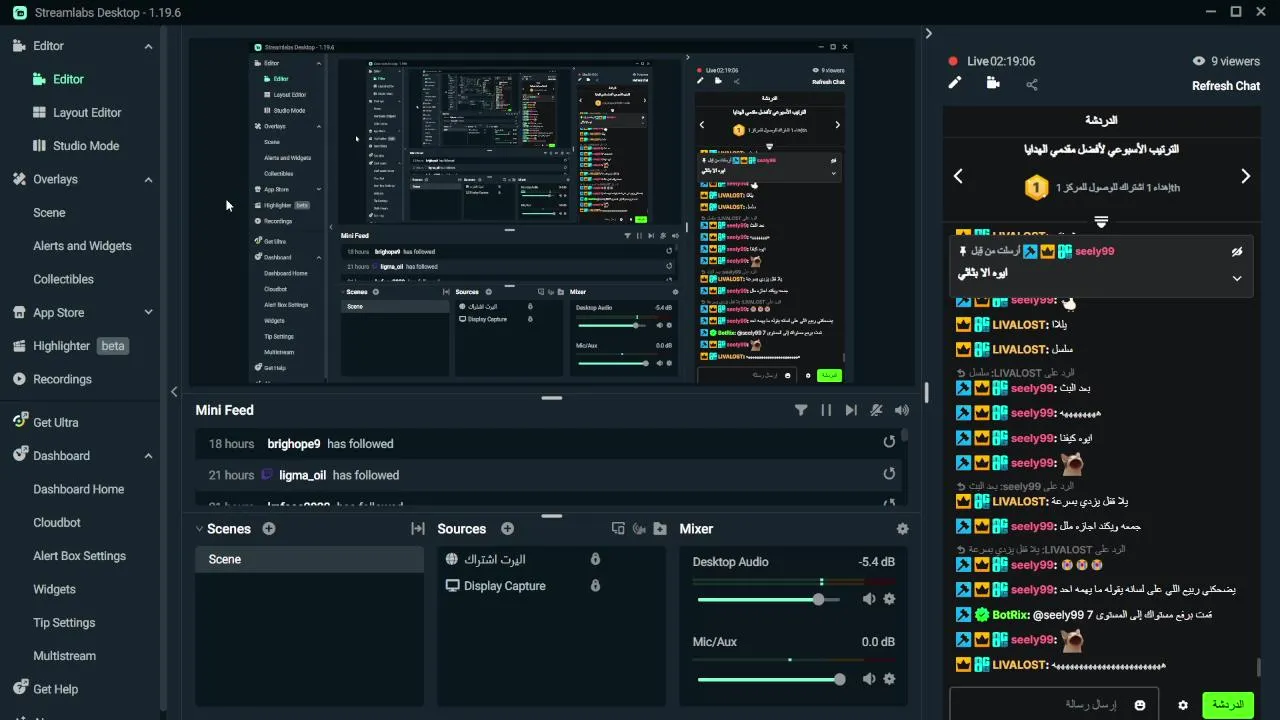Toggle the lock on Display Capture source

click(595, 585)
